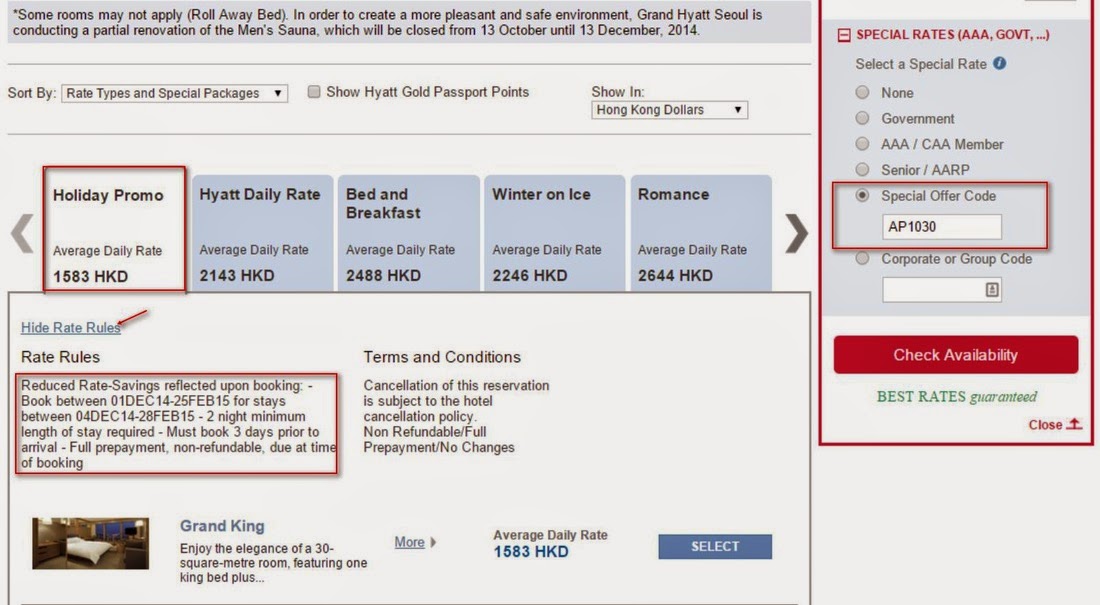The image size is (1100, 605).
Task: Click the icon inside Corporate or Group Code field
Action: [991, 290]
